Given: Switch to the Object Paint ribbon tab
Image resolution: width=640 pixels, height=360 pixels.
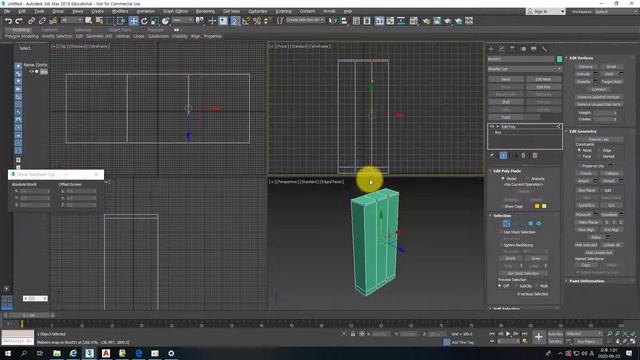Looking at the screenshot, I should [x=120, y=30].
